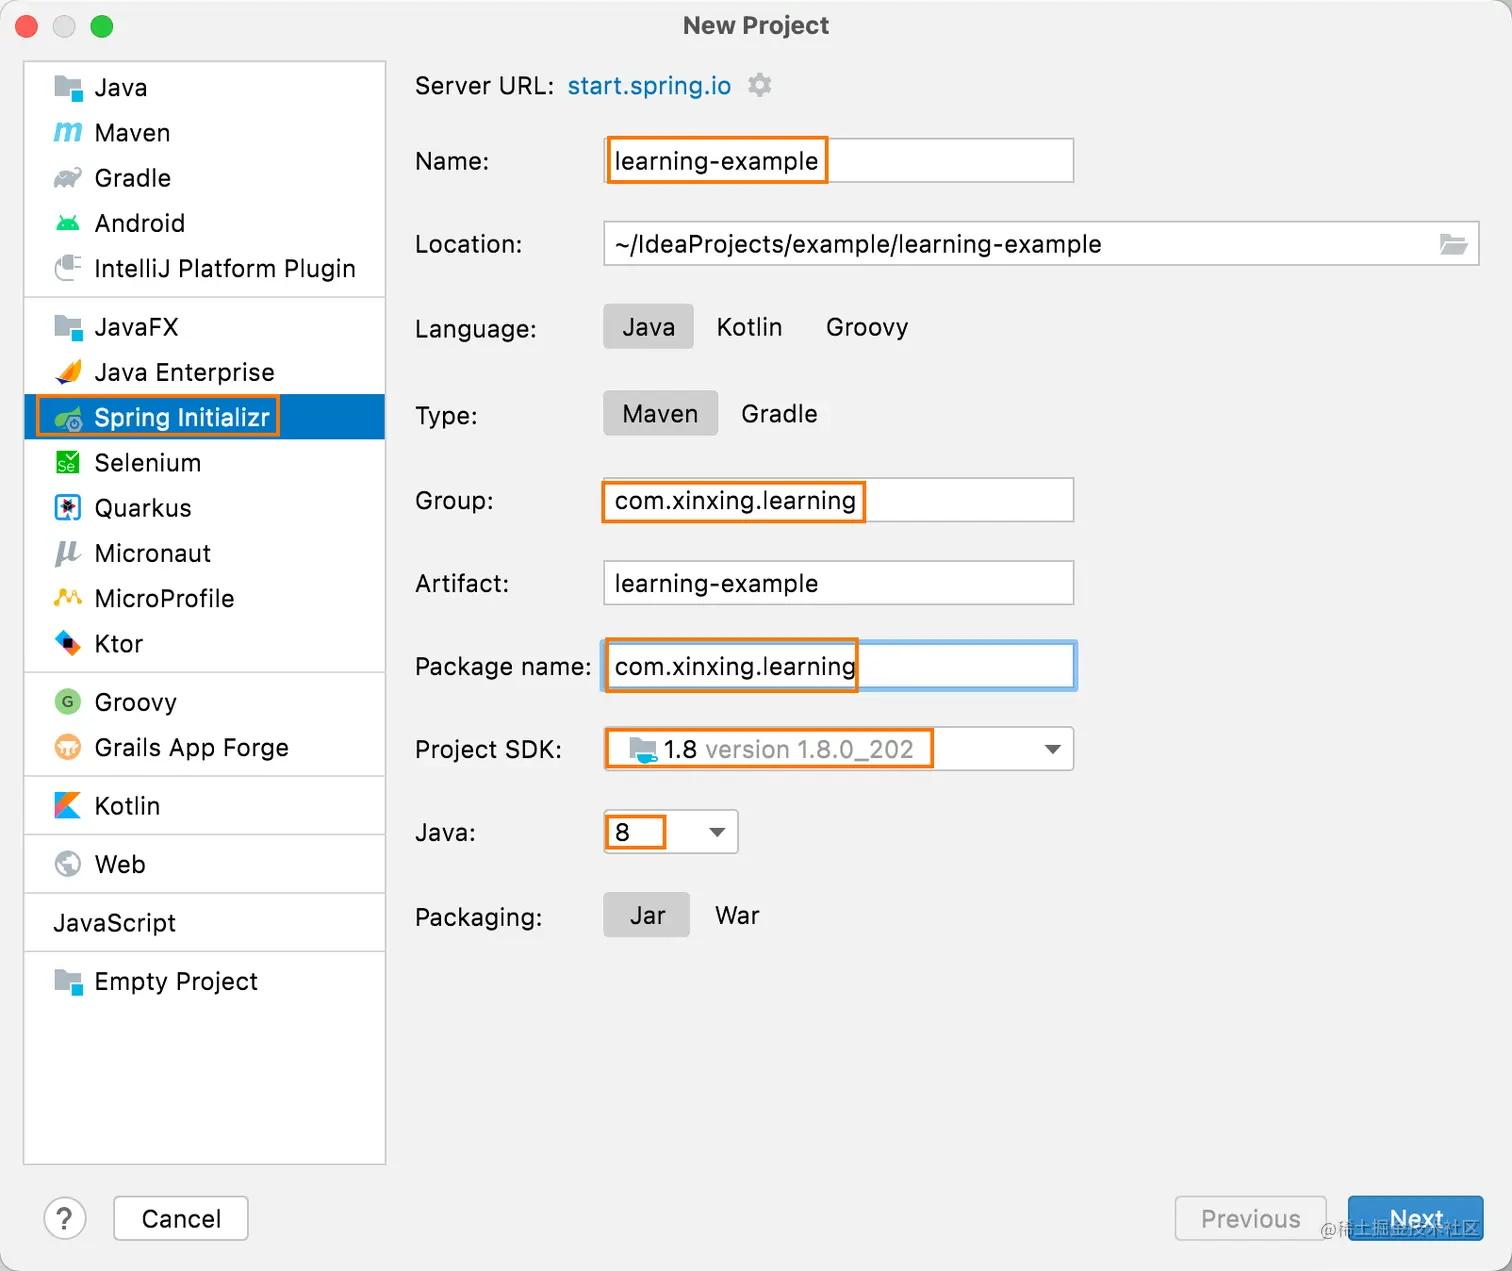Viewport: 1512px width, 1271px height.
Task: Open the start.spring.io server link
Action: click(x=649, y=85)
